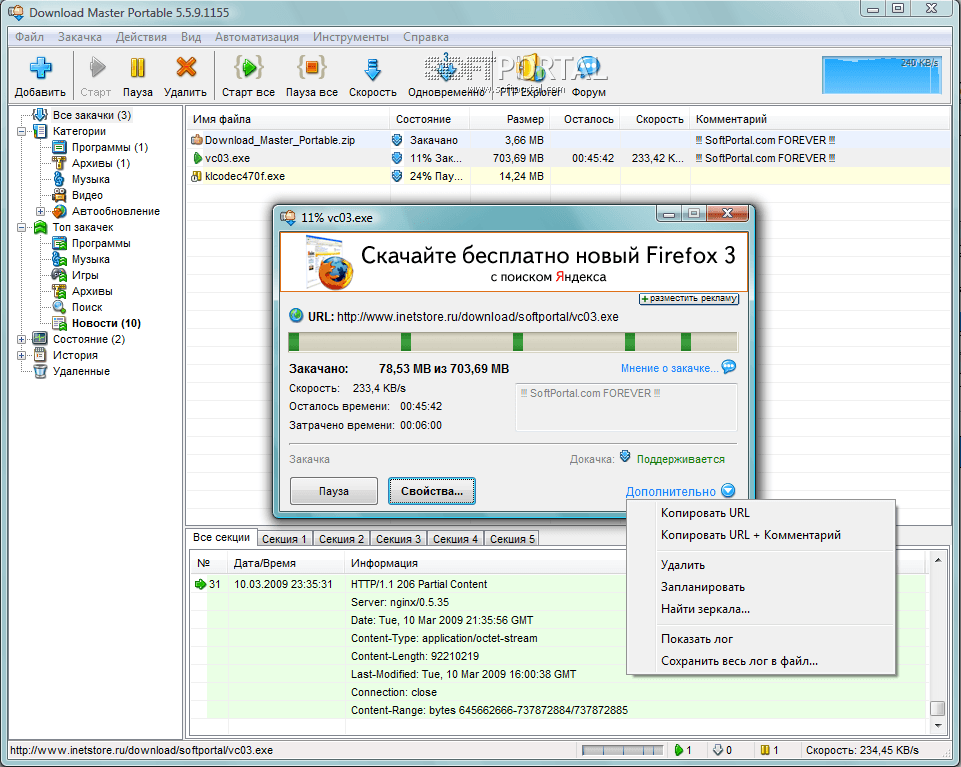This screenshot has height=767, width=961.
Task: Click the globe icon next to URL
Action: [x=296, y=316]
